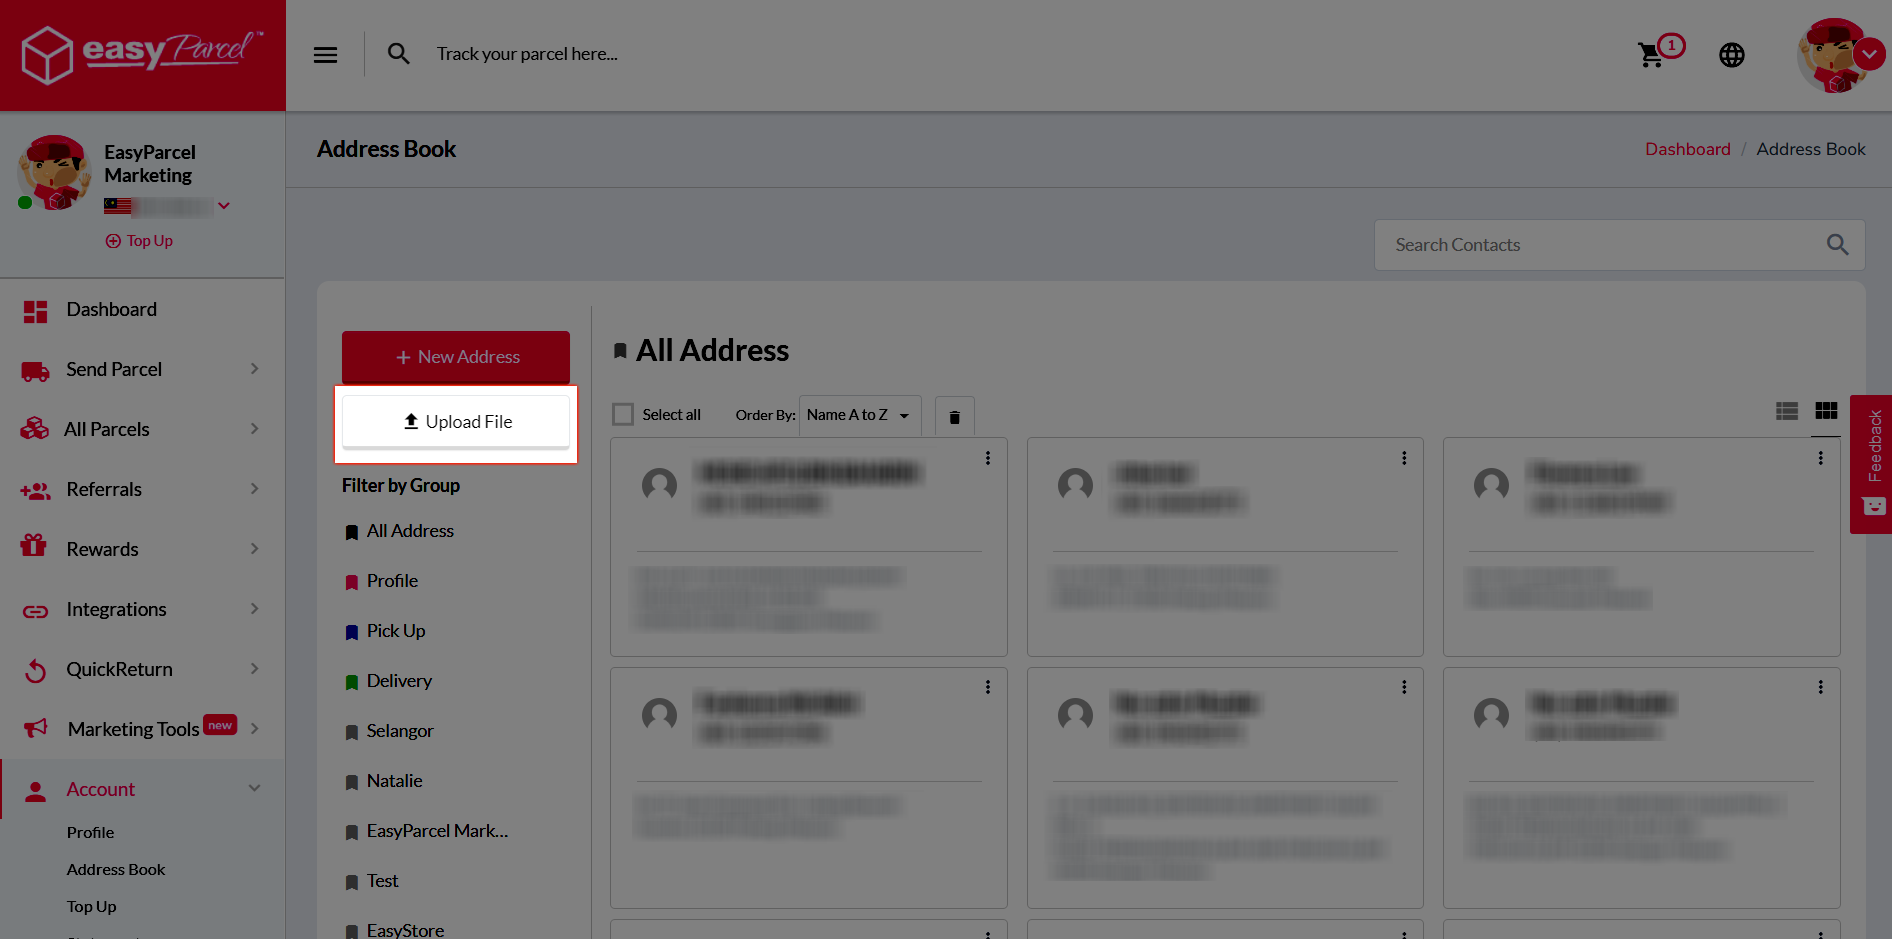
Task: Click the Send Parcel truck icon
Action: tap(35, 371)
